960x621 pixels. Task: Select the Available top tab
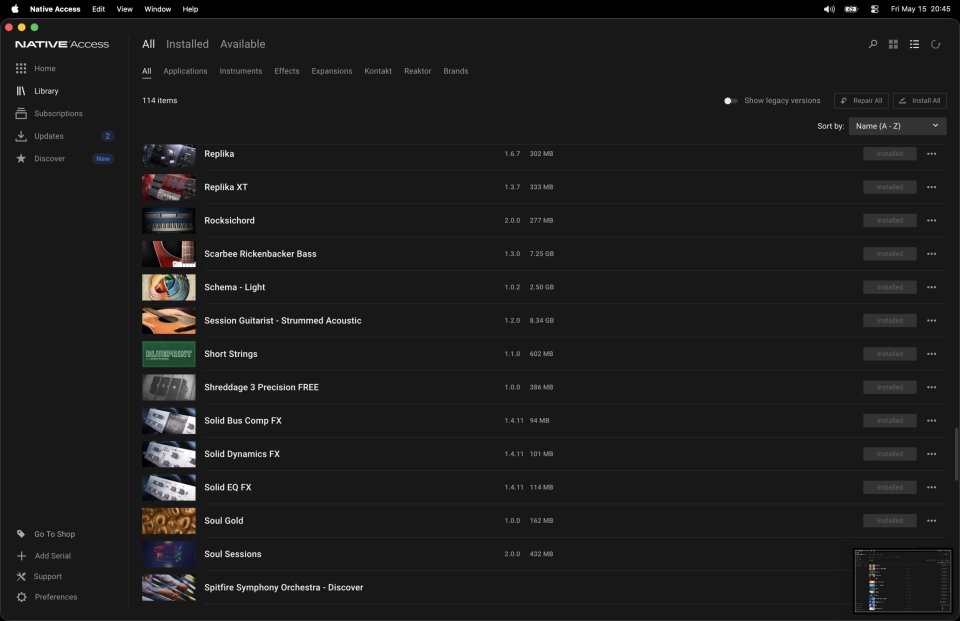(x=242, y=44)
